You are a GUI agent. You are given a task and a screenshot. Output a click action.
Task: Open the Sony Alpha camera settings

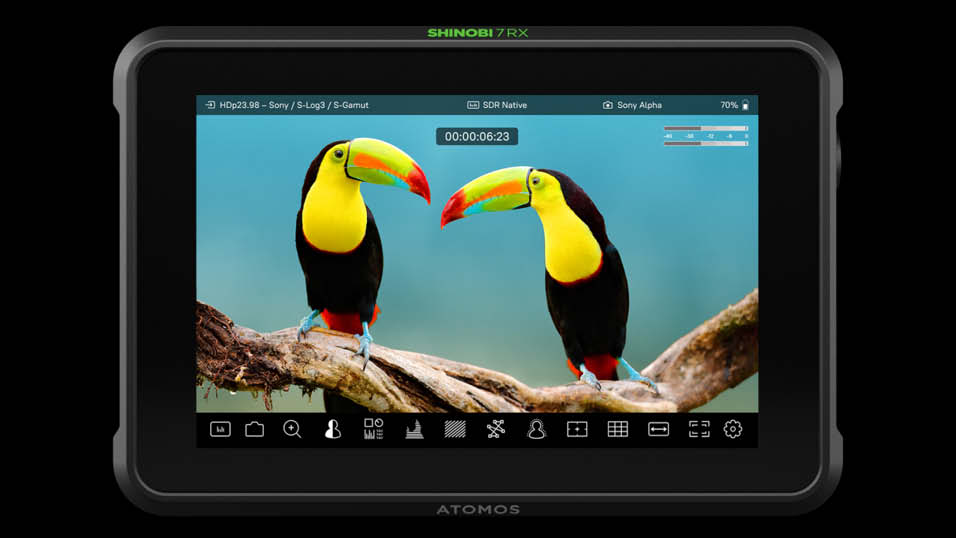[639, 105]
